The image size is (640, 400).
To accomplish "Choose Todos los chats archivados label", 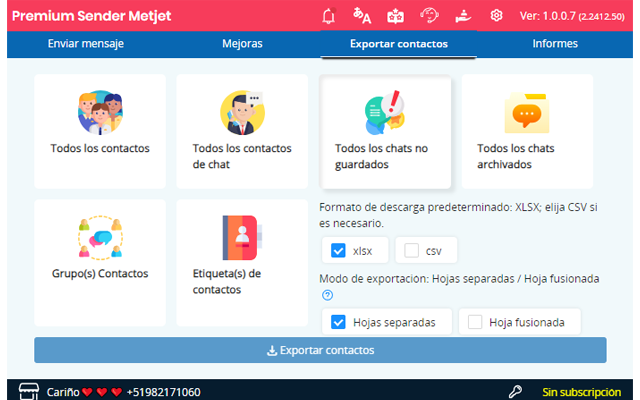I will [x=516, y=156].
